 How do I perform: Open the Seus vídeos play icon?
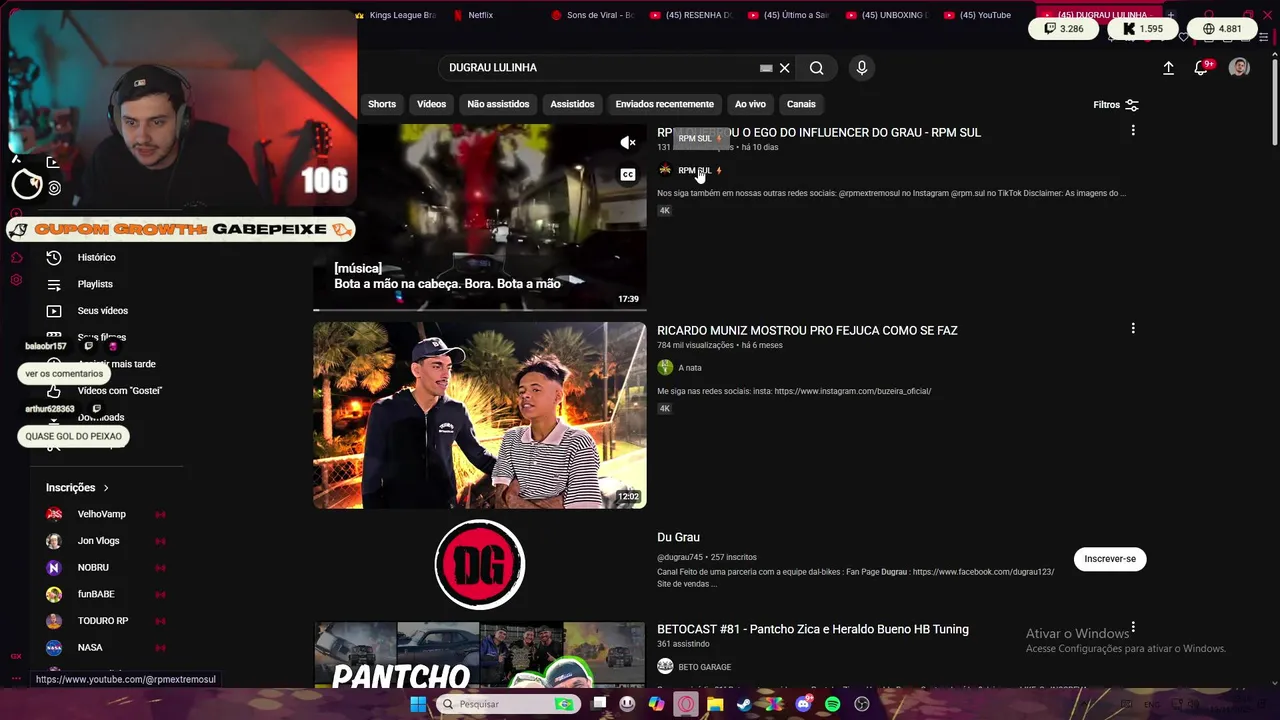pyautogui.click(x=54, y=311)
